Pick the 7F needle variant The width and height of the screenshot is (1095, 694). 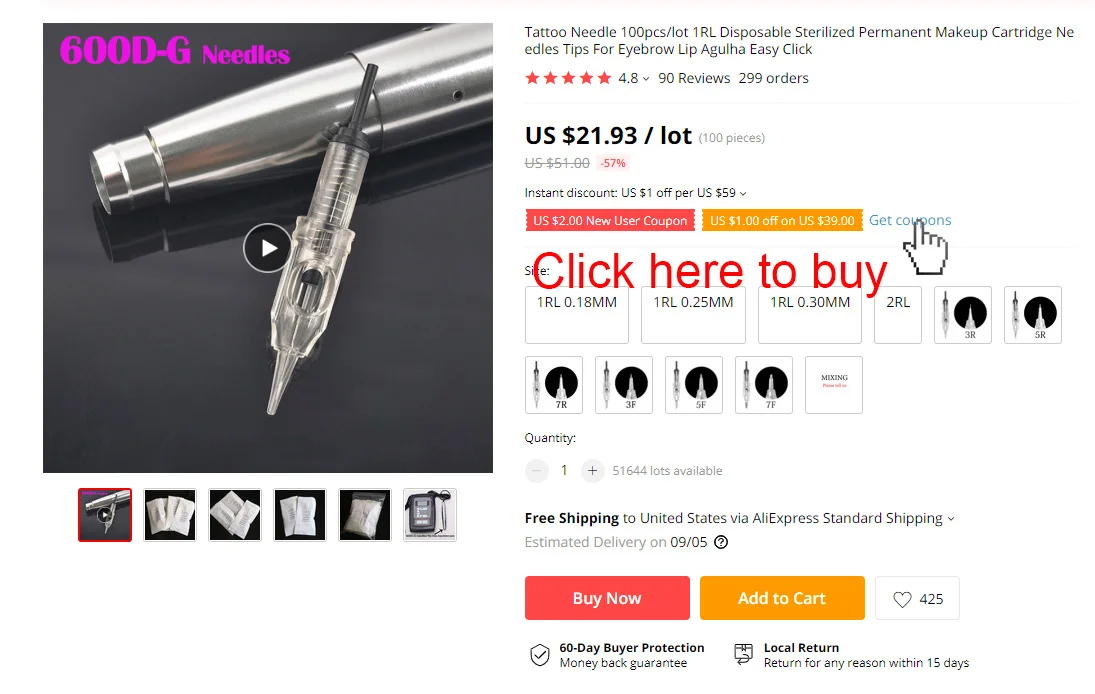click(763, 385)
